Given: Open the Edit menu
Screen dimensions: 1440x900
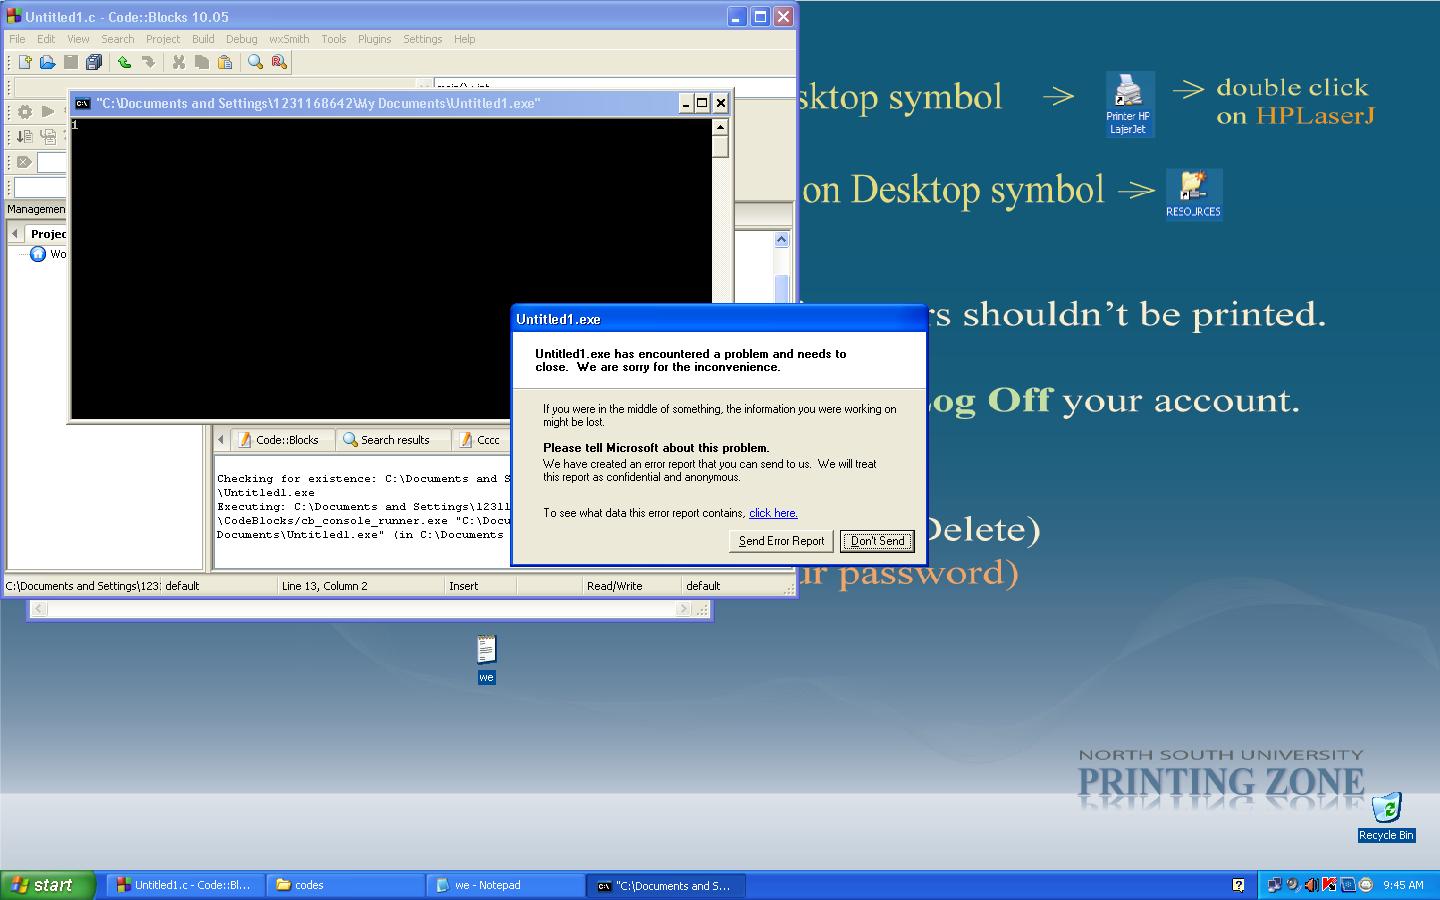Looking at the screenshot, I should click(x=46, y=39).
